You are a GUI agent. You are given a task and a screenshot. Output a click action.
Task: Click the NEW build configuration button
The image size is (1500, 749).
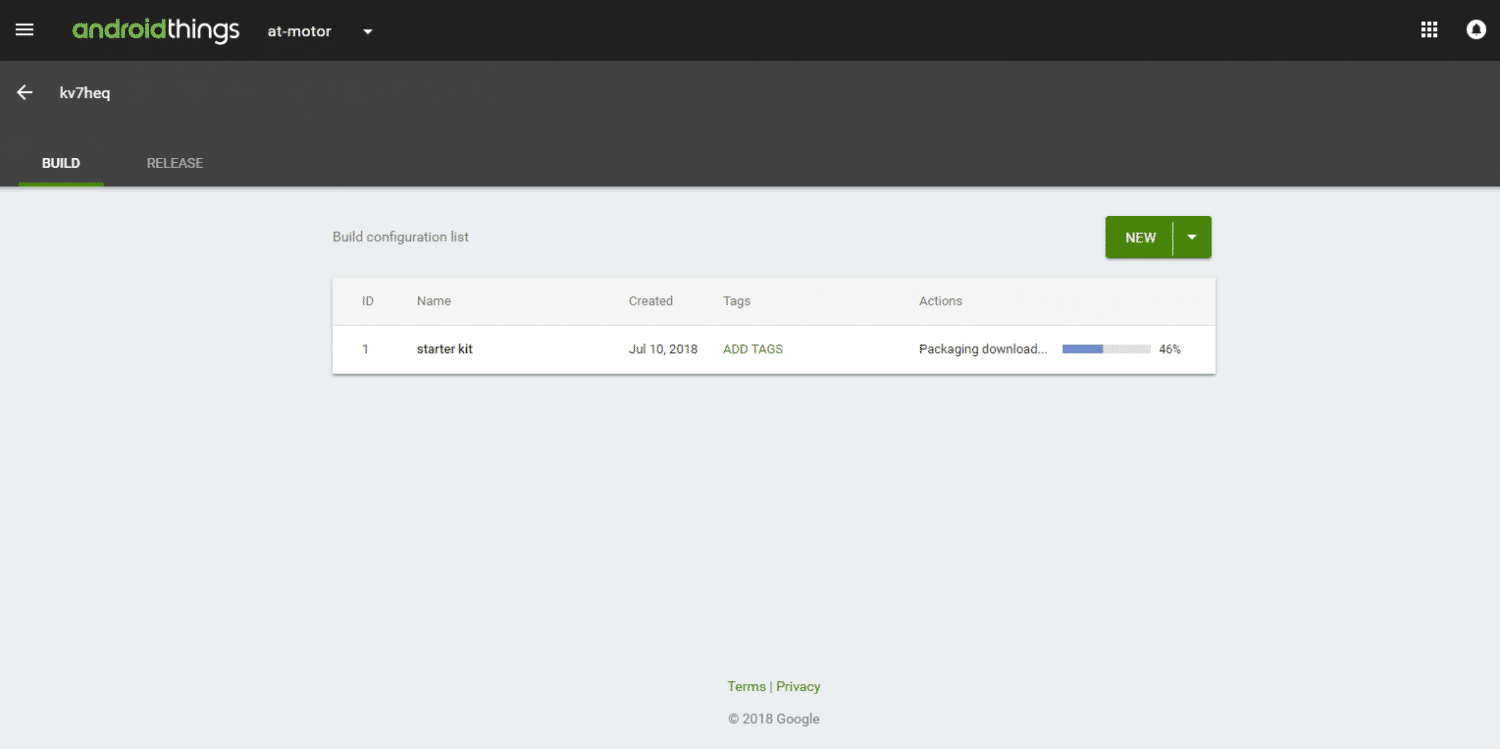pyautogui.click(x=1140, y=237)
